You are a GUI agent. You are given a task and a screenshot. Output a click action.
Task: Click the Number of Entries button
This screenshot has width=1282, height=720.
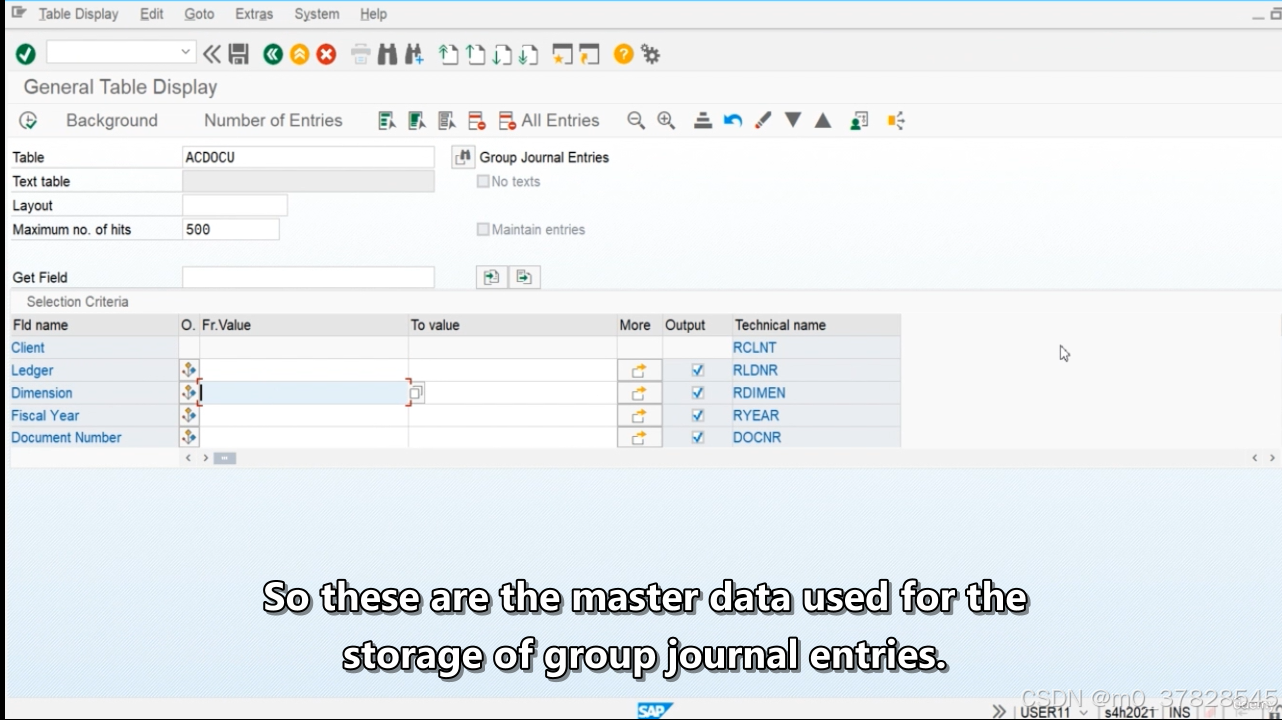(273, 120)
